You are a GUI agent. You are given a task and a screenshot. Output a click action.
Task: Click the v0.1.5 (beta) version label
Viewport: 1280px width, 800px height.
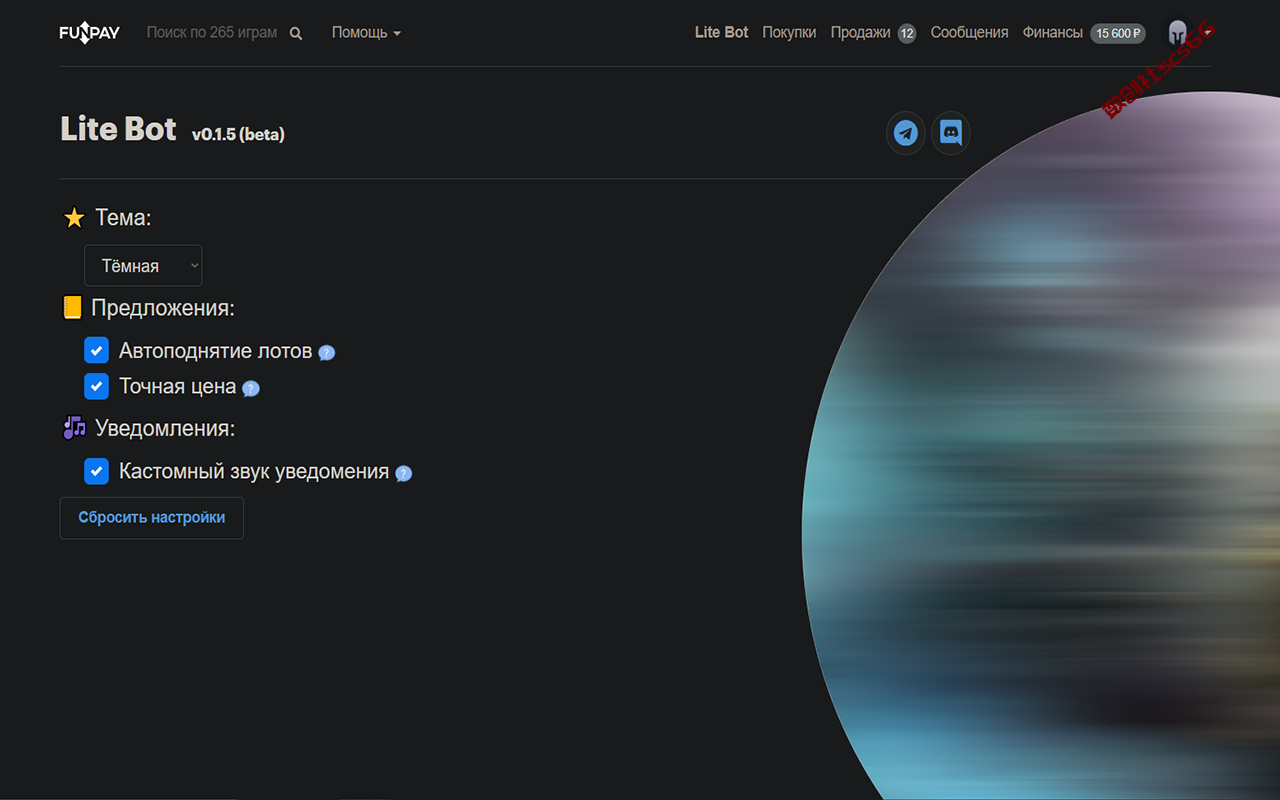[x=238, y=134]
